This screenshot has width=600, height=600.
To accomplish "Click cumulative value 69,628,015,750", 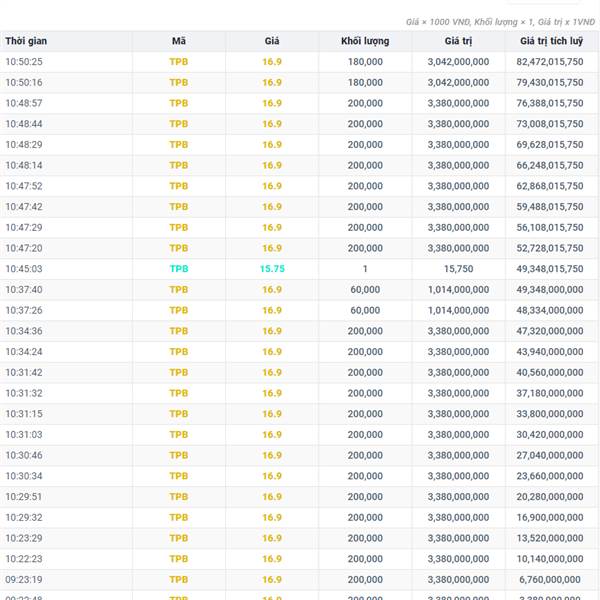I will coord(550,144).
